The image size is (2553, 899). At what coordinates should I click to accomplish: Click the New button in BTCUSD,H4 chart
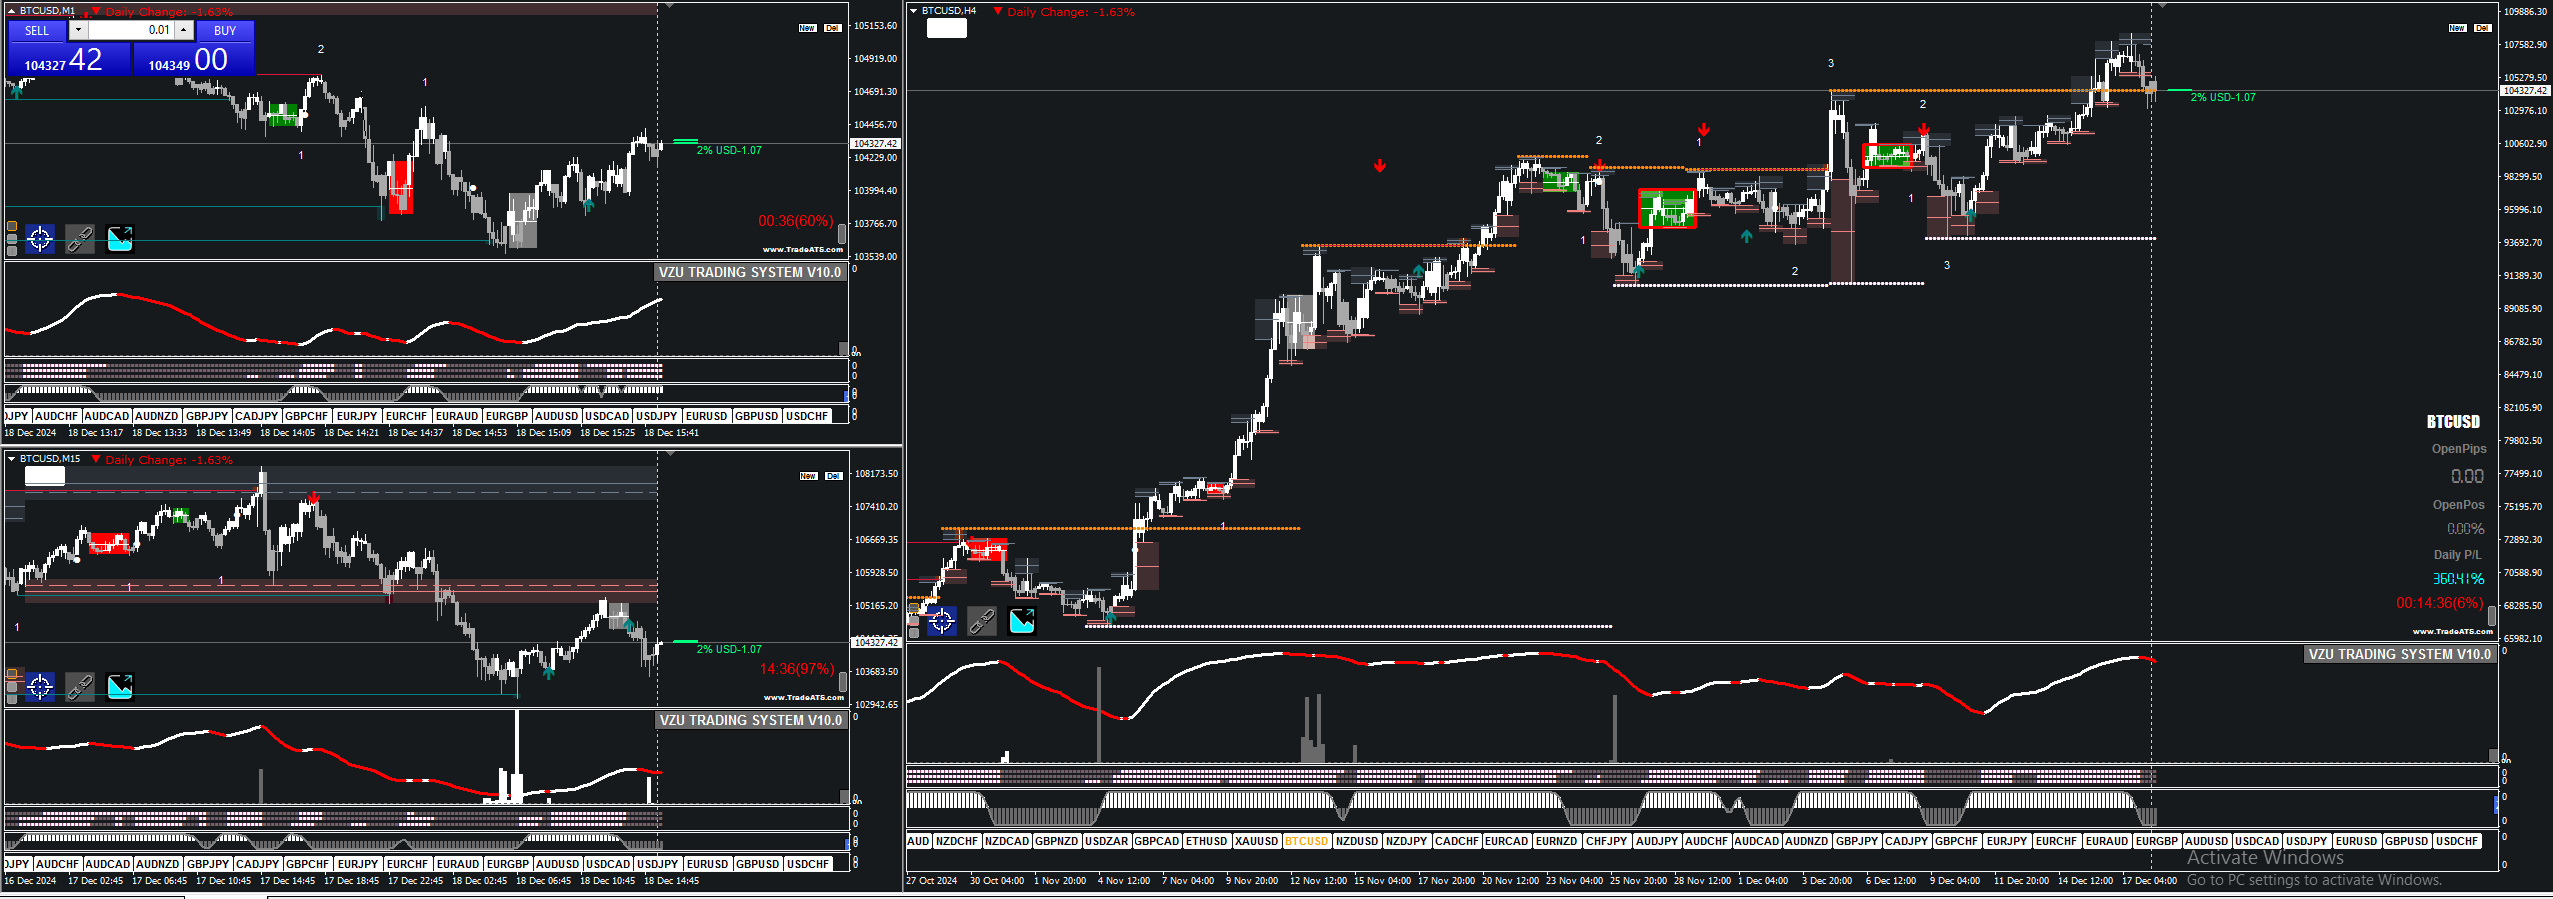[x=2458, y=28]
